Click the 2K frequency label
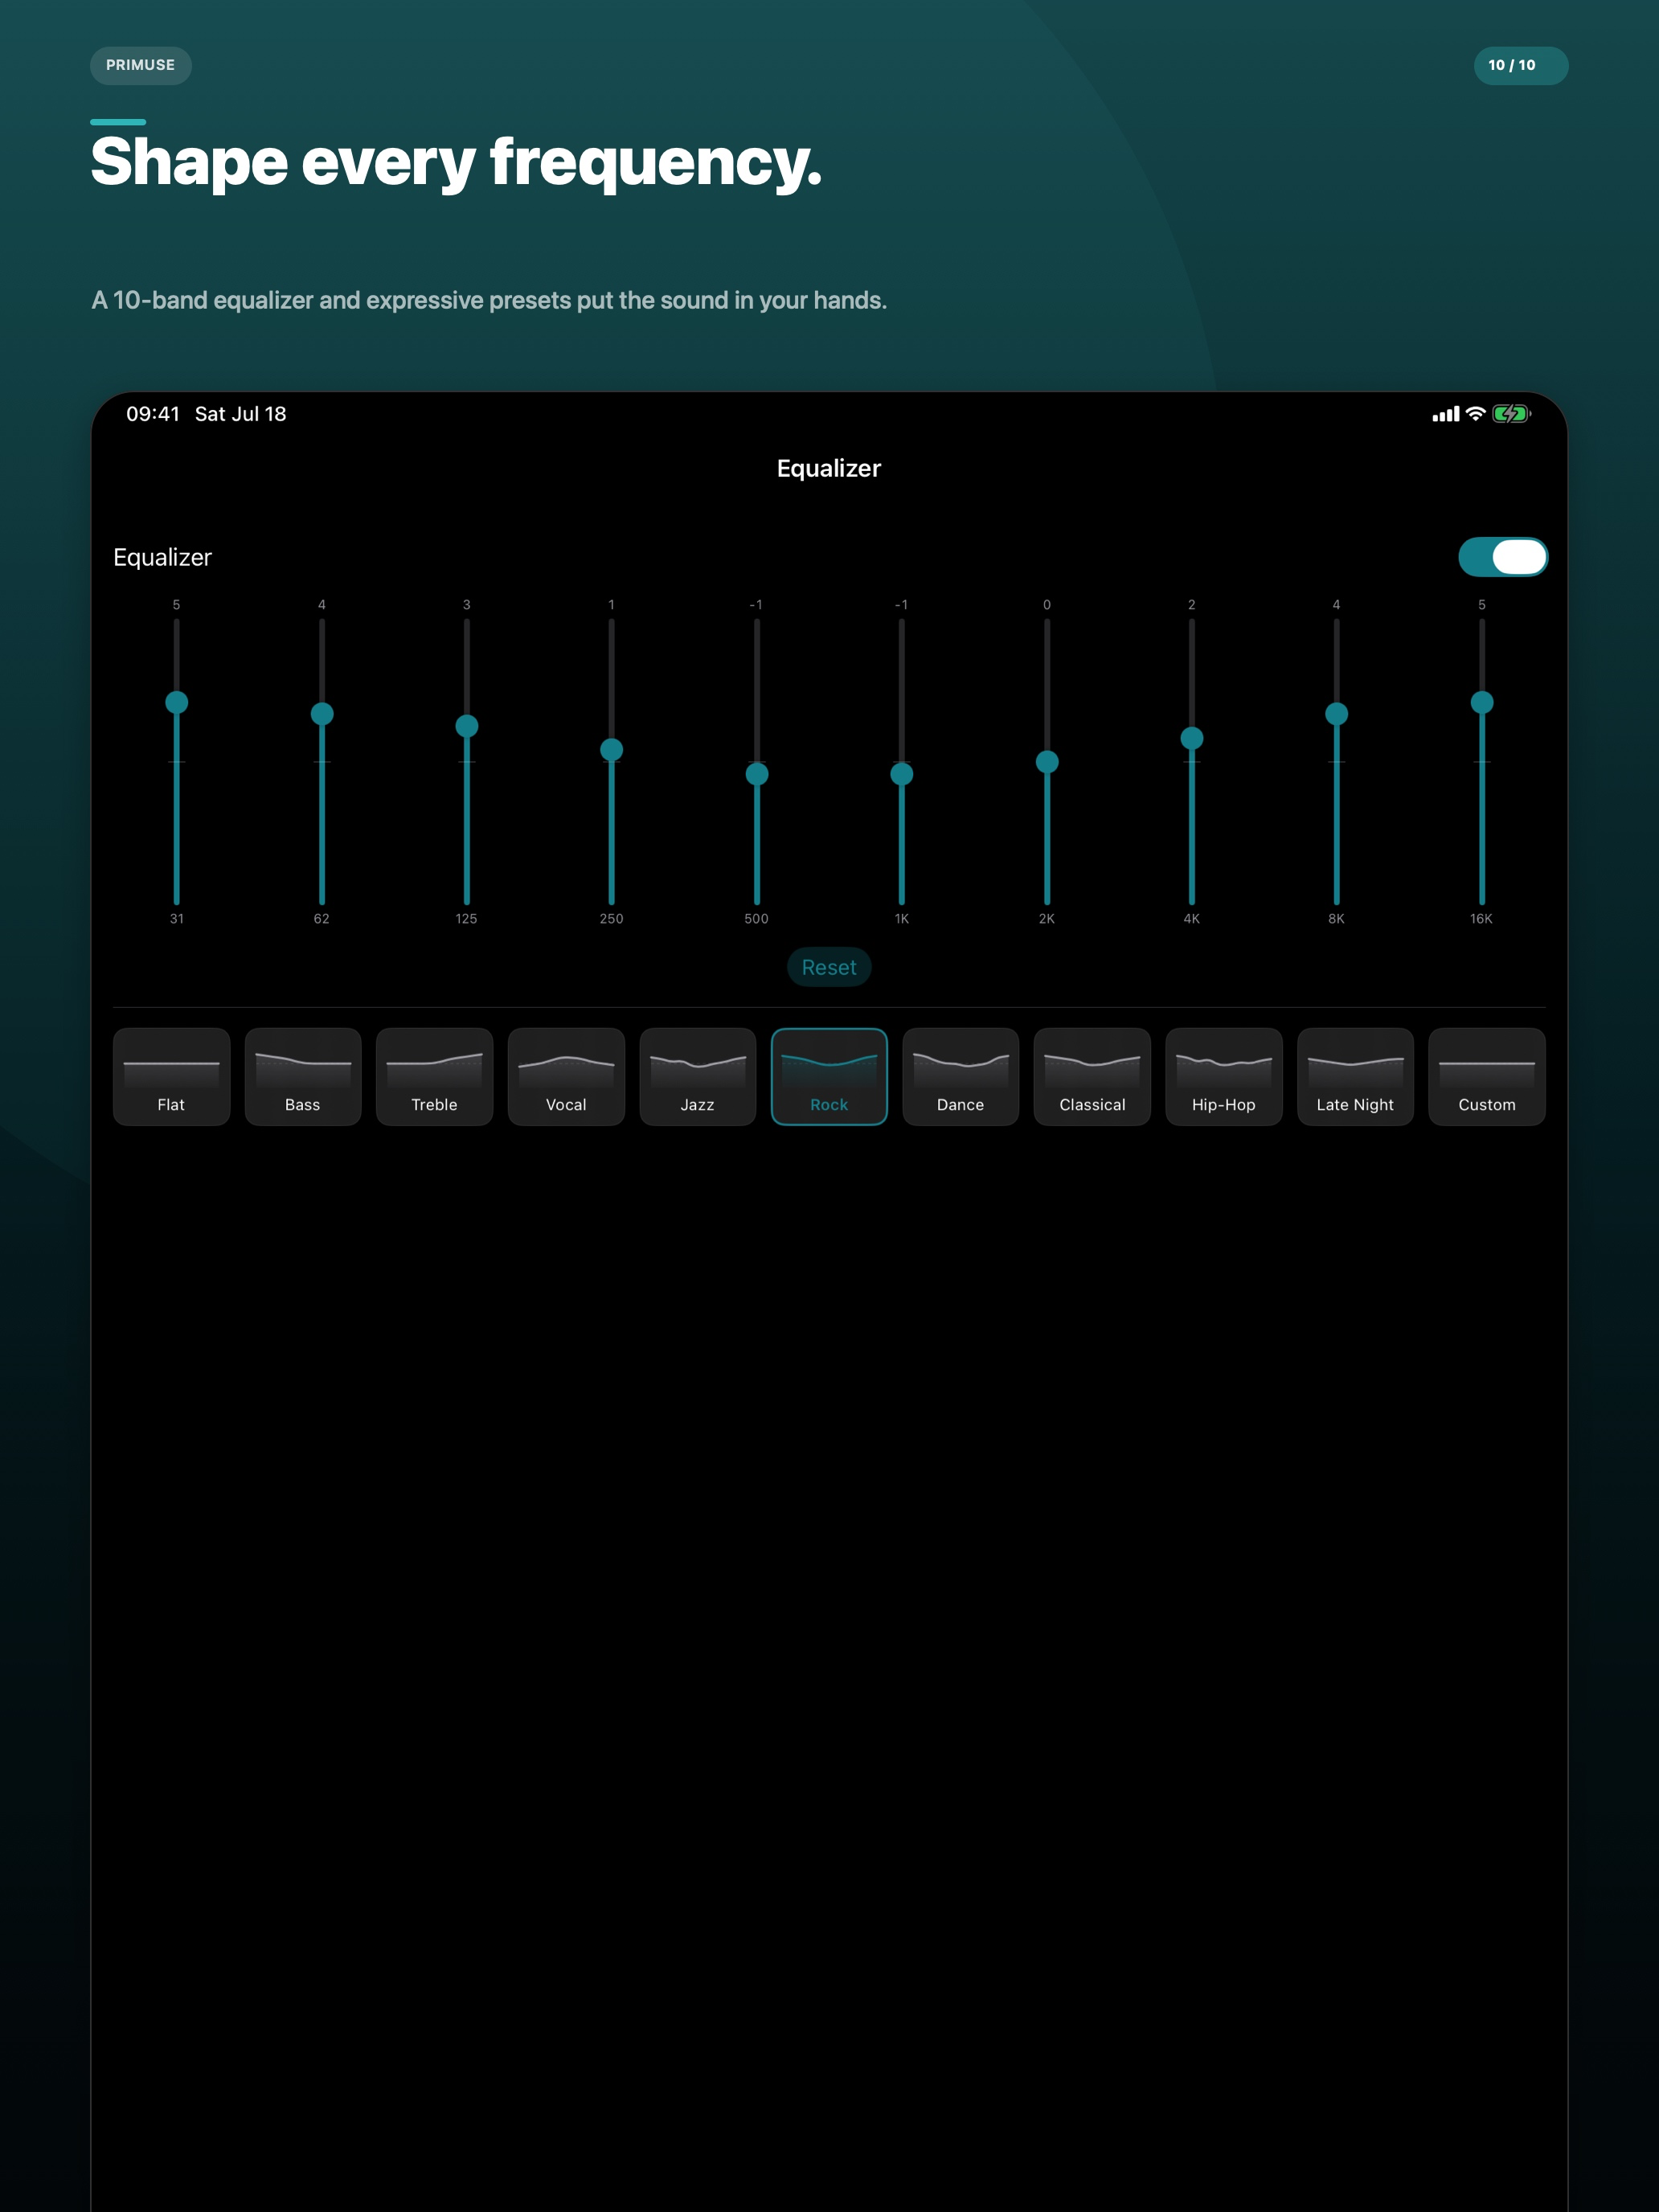Screen dimensions: 1659x2212 (1047, 919)
